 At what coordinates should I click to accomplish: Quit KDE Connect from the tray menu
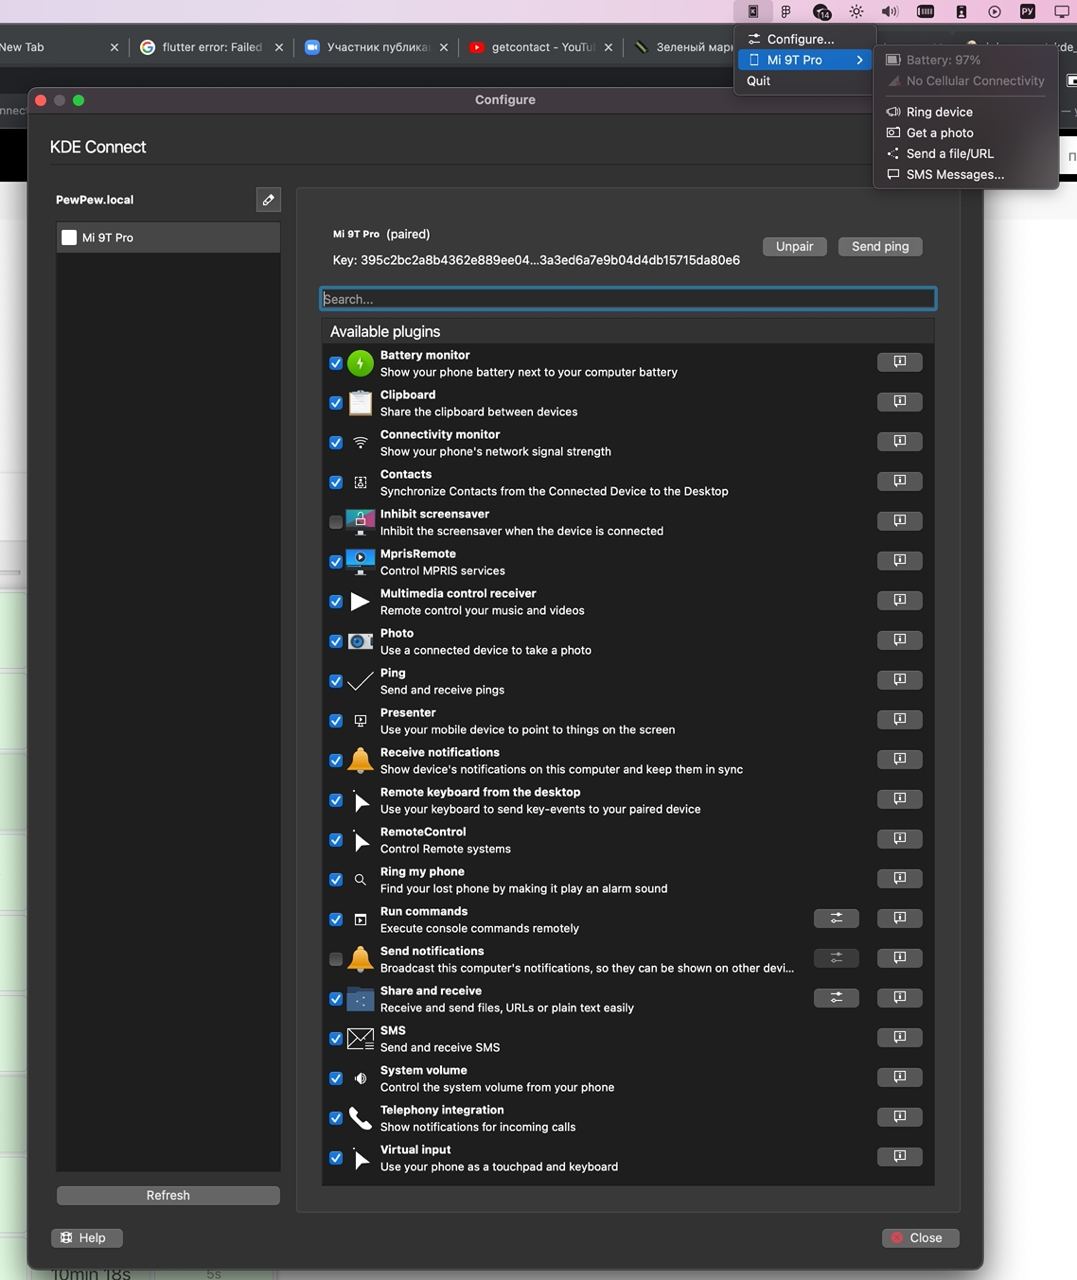805,81
